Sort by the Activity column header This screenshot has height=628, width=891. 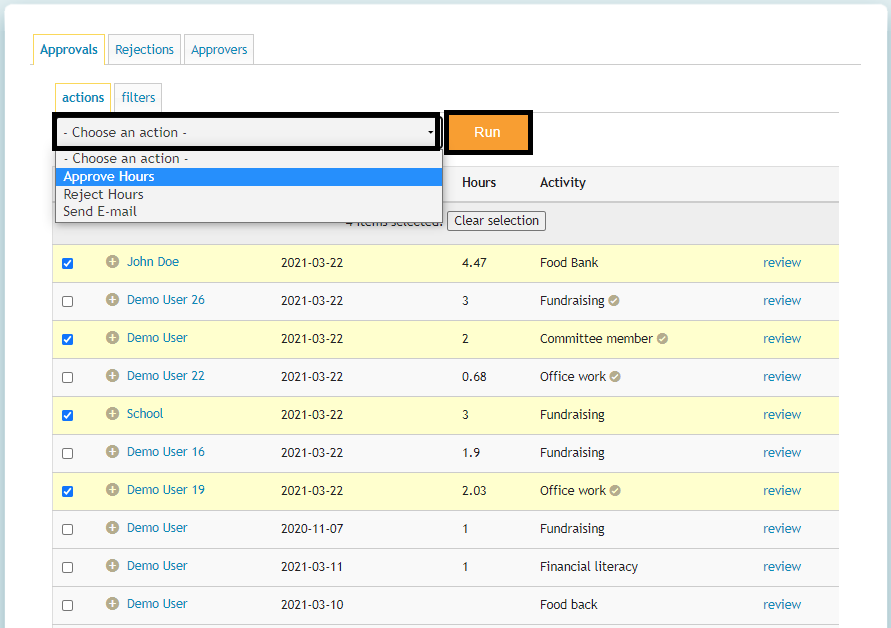coord(563,182)
